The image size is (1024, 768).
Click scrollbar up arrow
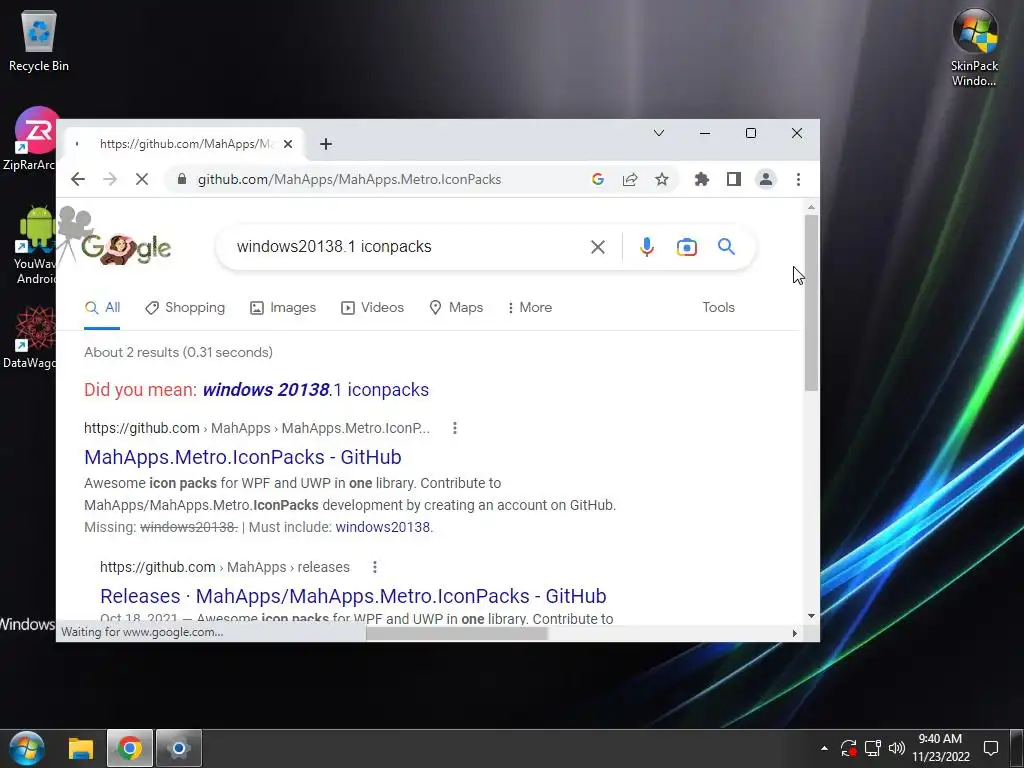coord(811,207)
